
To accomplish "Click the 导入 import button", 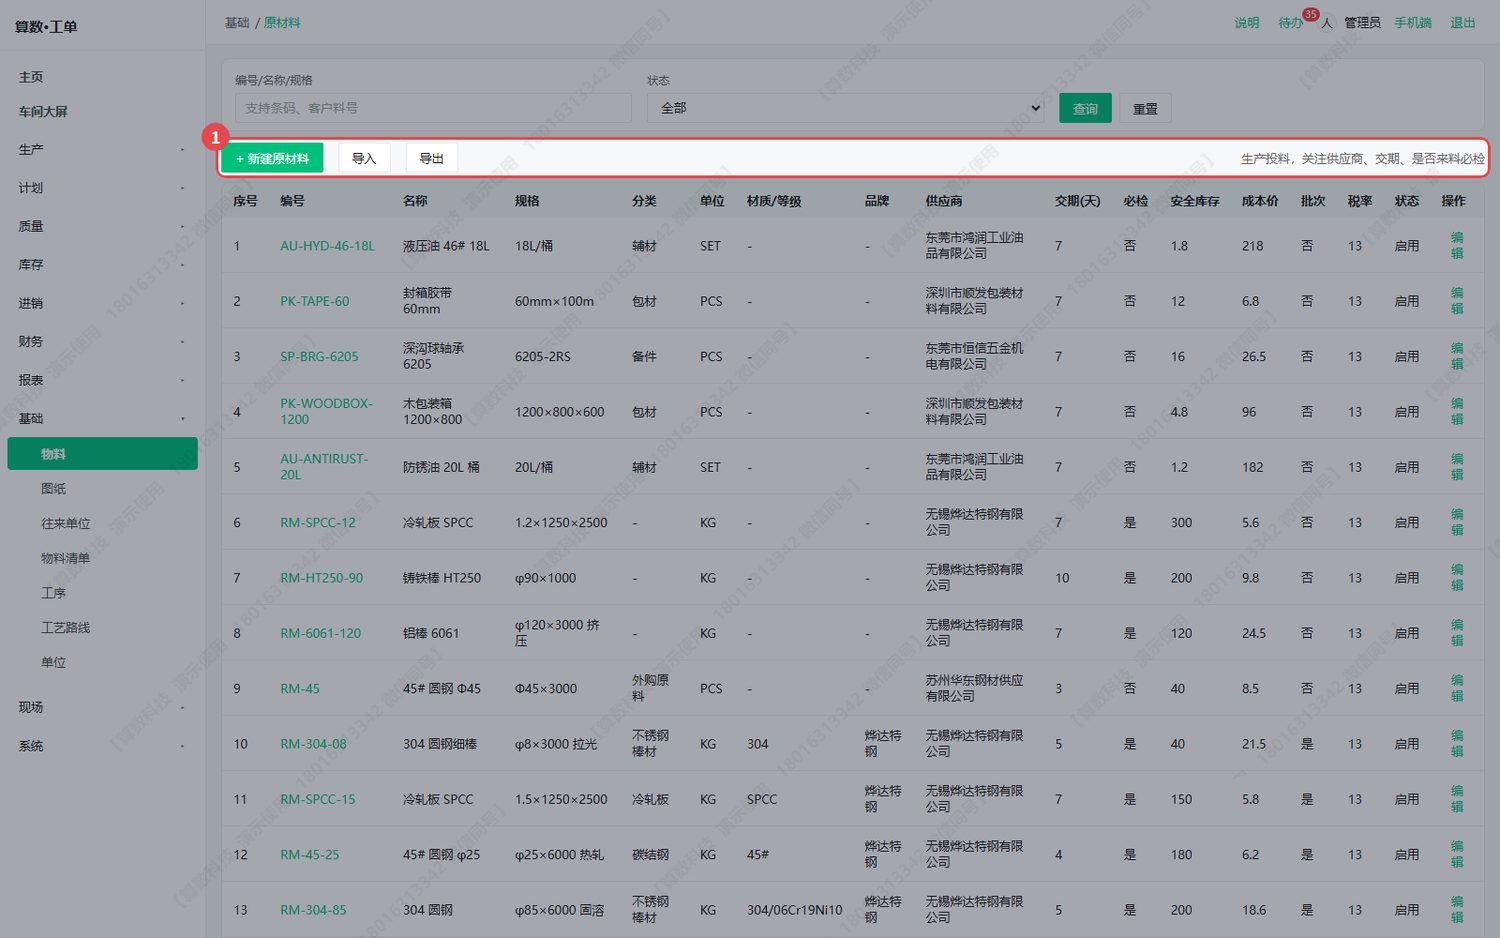I will pos(364,158).
